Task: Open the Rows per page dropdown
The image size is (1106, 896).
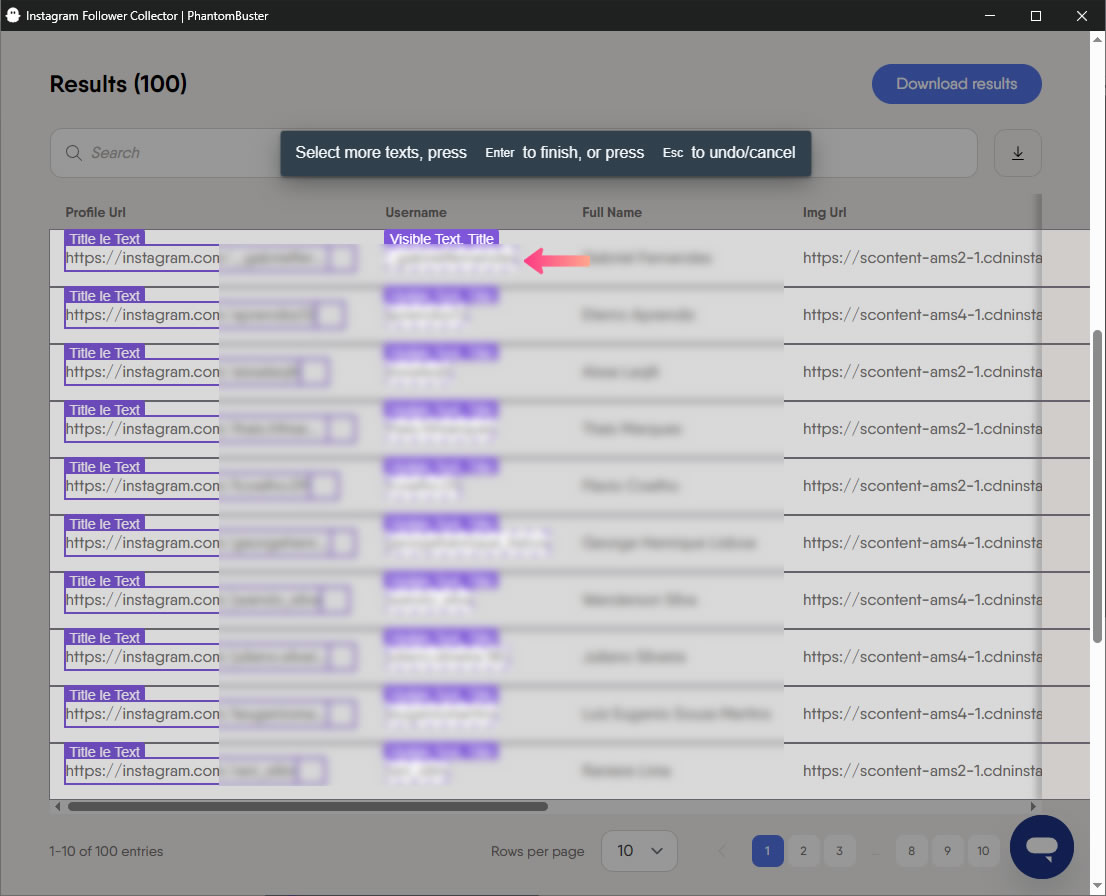Action: (639, 851)
